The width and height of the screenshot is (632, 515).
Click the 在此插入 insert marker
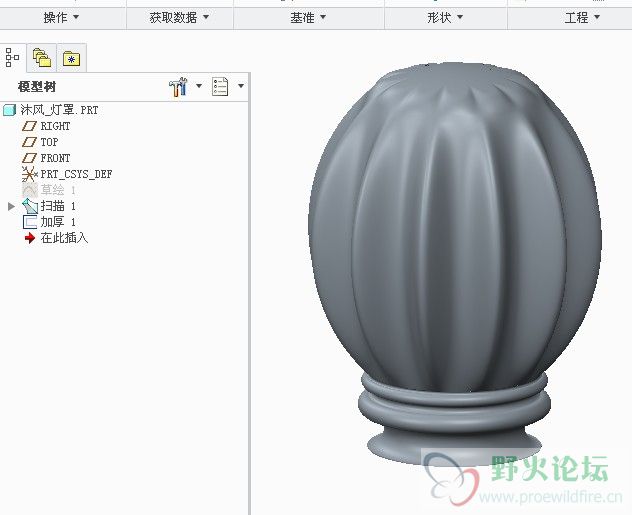point(64,238)
